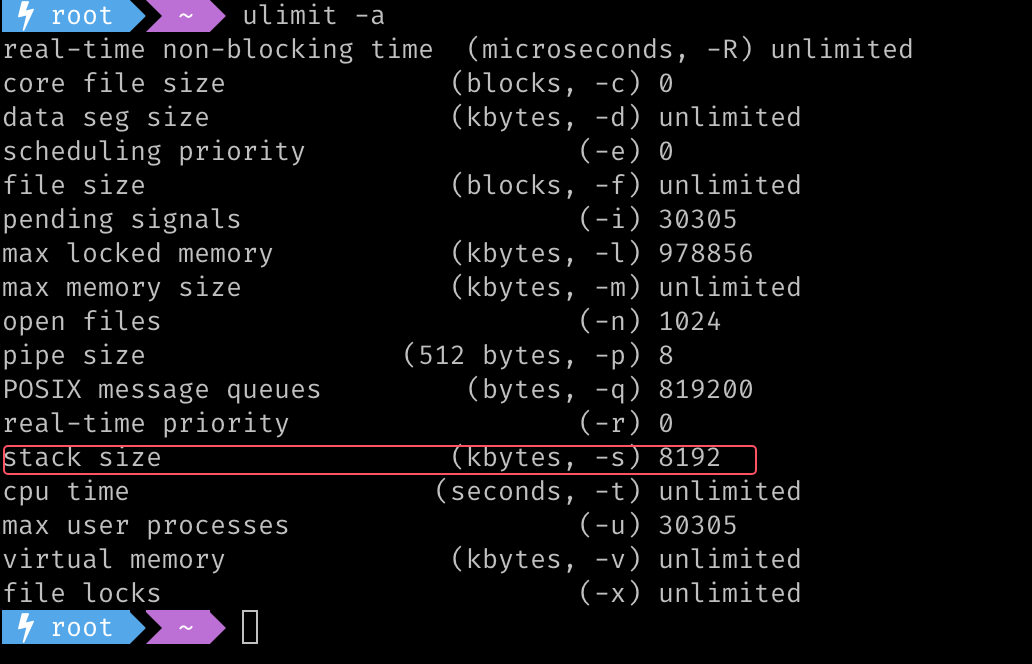
Task: Click the terminal cursor block at the prompt
Action: pos(250,627)
